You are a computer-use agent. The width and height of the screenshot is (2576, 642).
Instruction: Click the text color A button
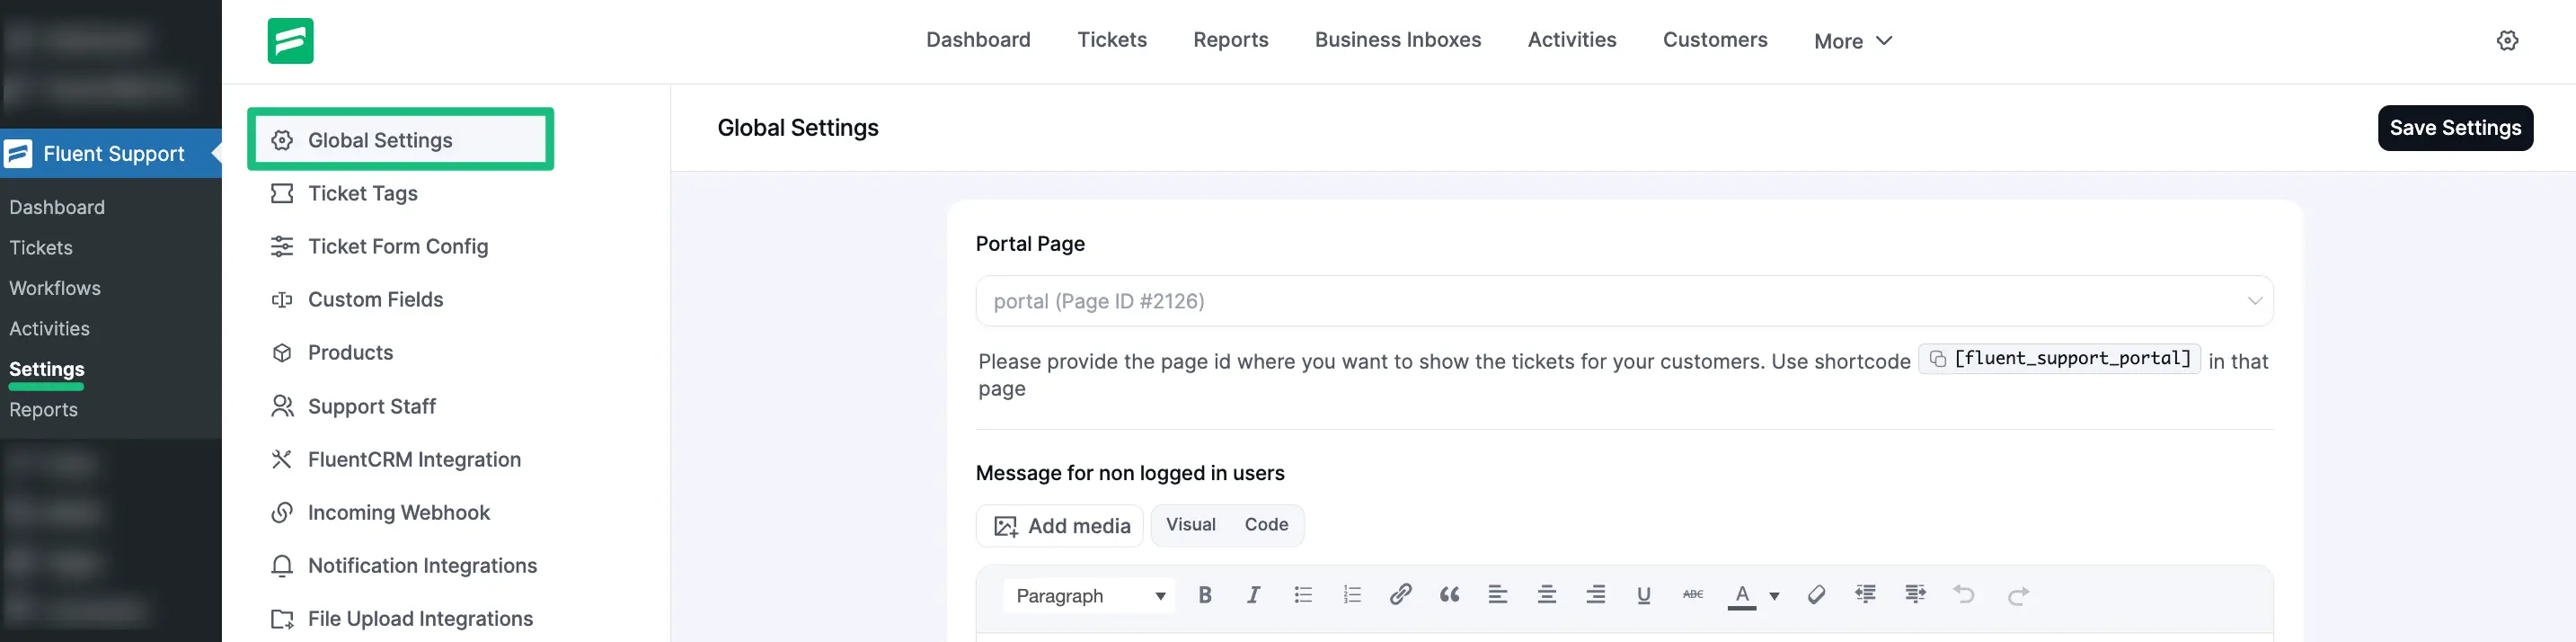1741,595
